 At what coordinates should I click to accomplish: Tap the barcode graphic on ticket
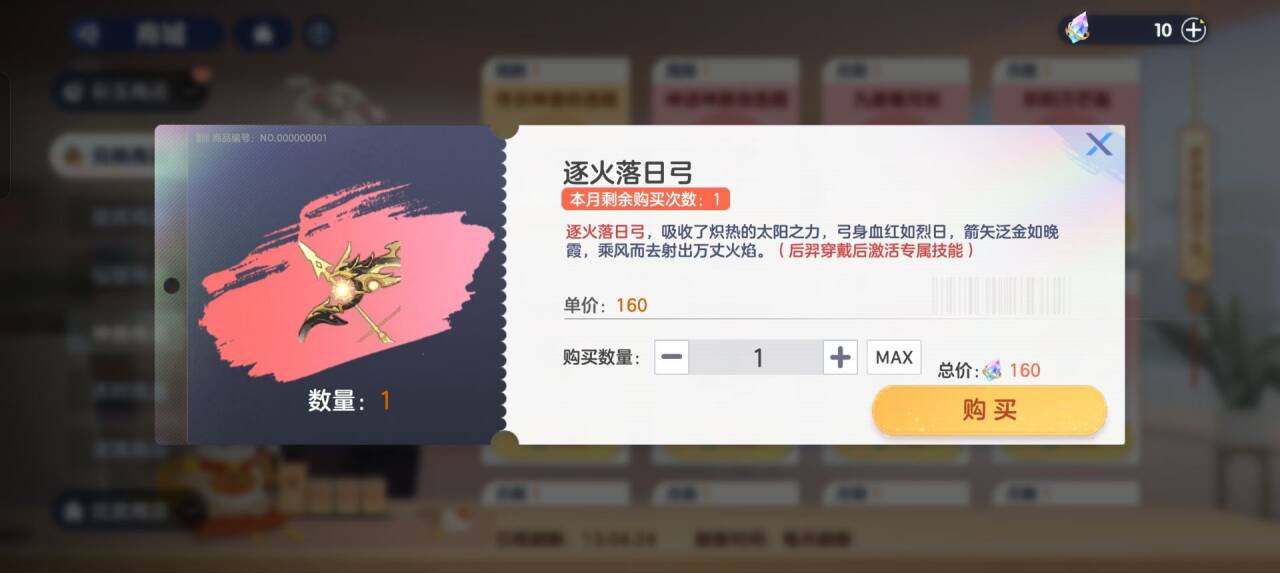[x=1001, y=296]
